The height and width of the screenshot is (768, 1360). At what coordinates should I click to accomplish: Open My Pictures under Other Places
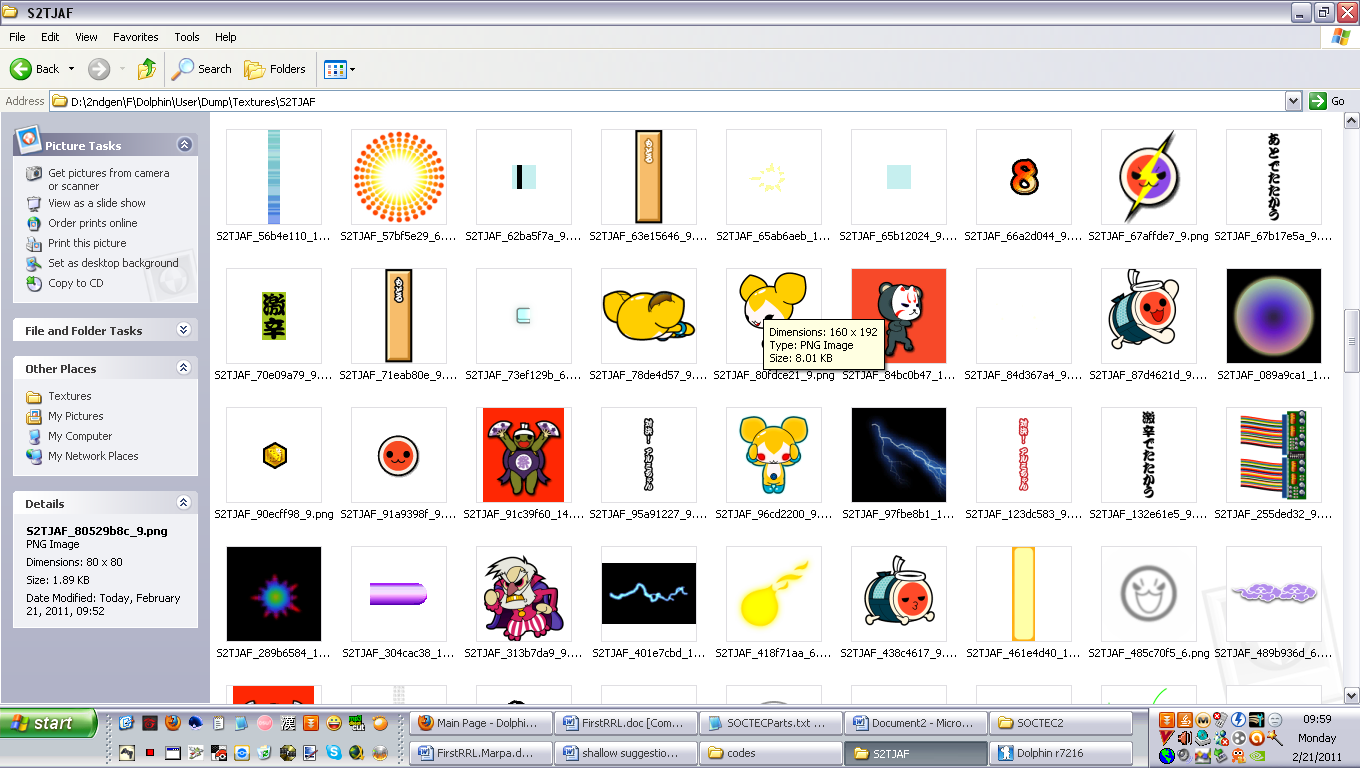pyautogui.click(x=76, y=416)
